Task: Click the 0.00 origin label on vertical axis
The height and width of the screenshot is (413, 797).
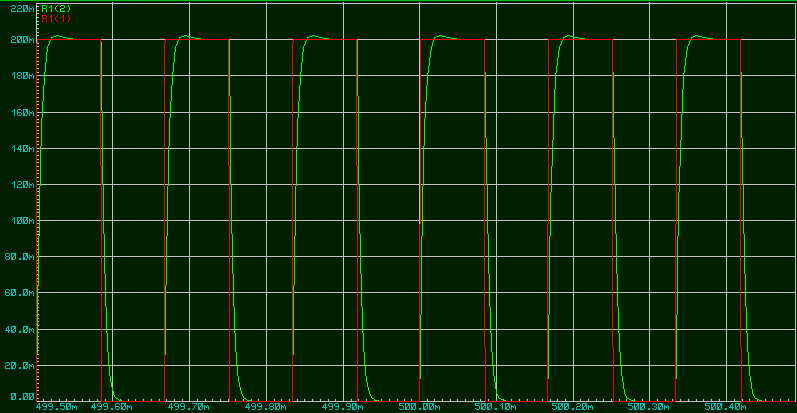Action: coord(20,397)
